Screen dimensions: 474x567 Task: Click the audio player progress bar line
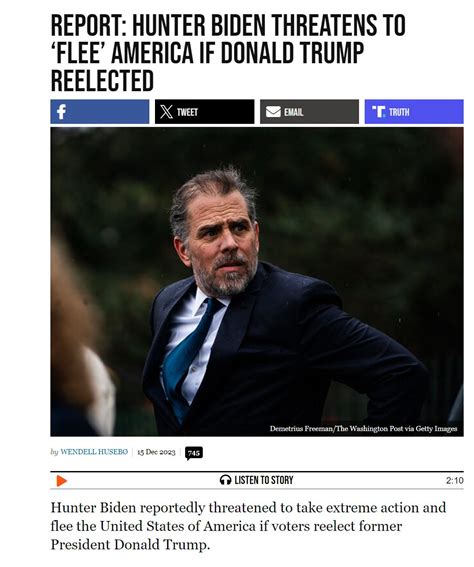pos(257,489)
